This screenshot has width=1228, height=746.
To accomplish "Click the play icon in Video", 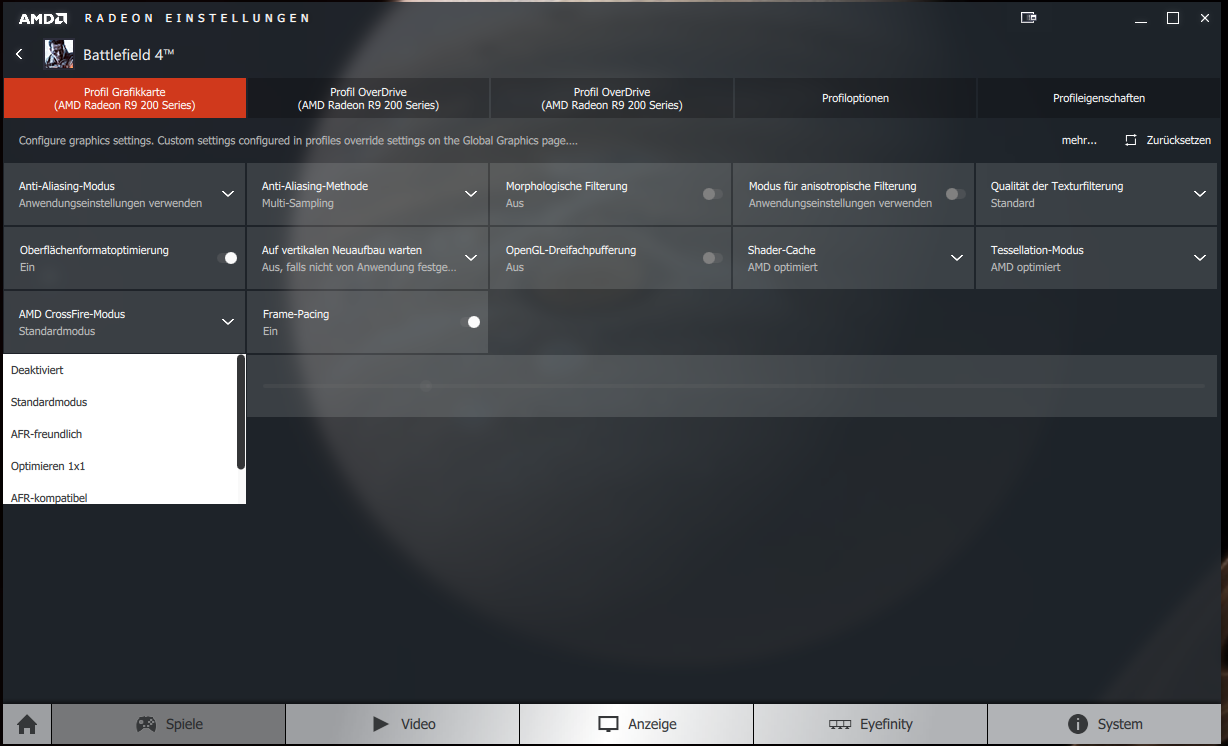I will (x=380, y=724).
